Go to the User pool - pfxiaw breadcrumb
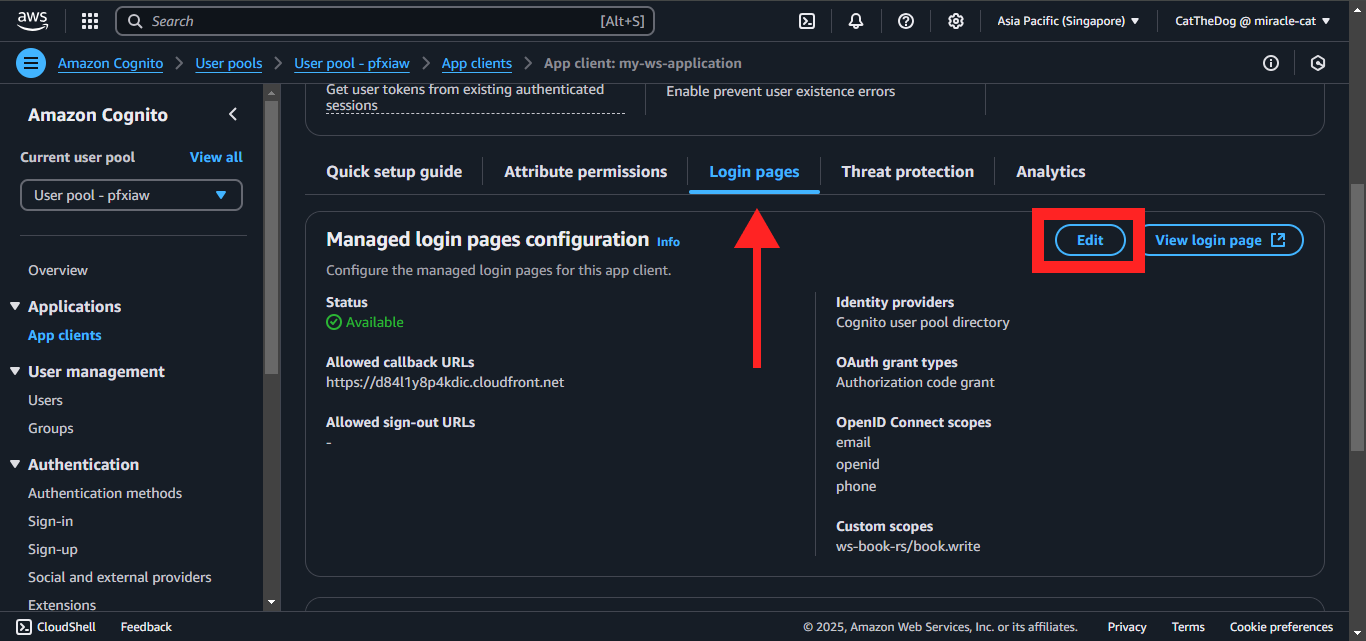This screenshot has height=641, width=1366. click(x=352, y=63)
